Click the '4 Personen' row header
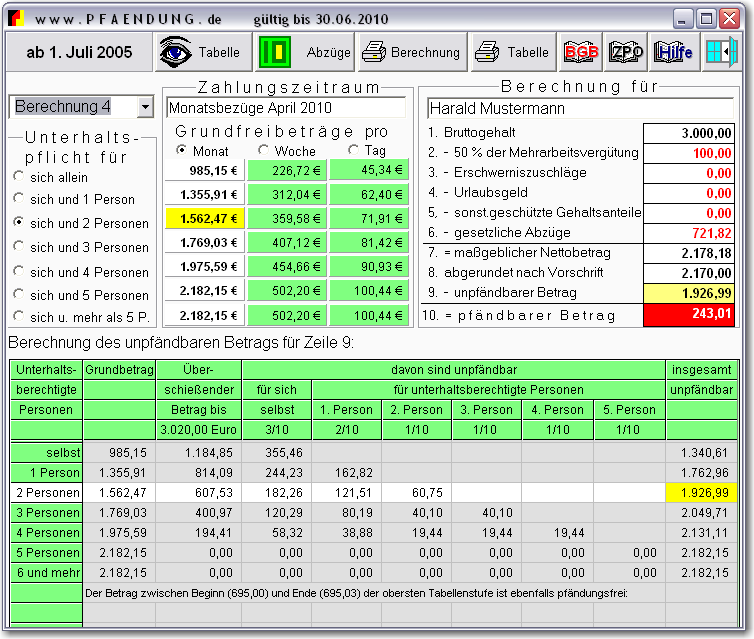Screen dimensions: 754x639 click(x=46, y=533)
